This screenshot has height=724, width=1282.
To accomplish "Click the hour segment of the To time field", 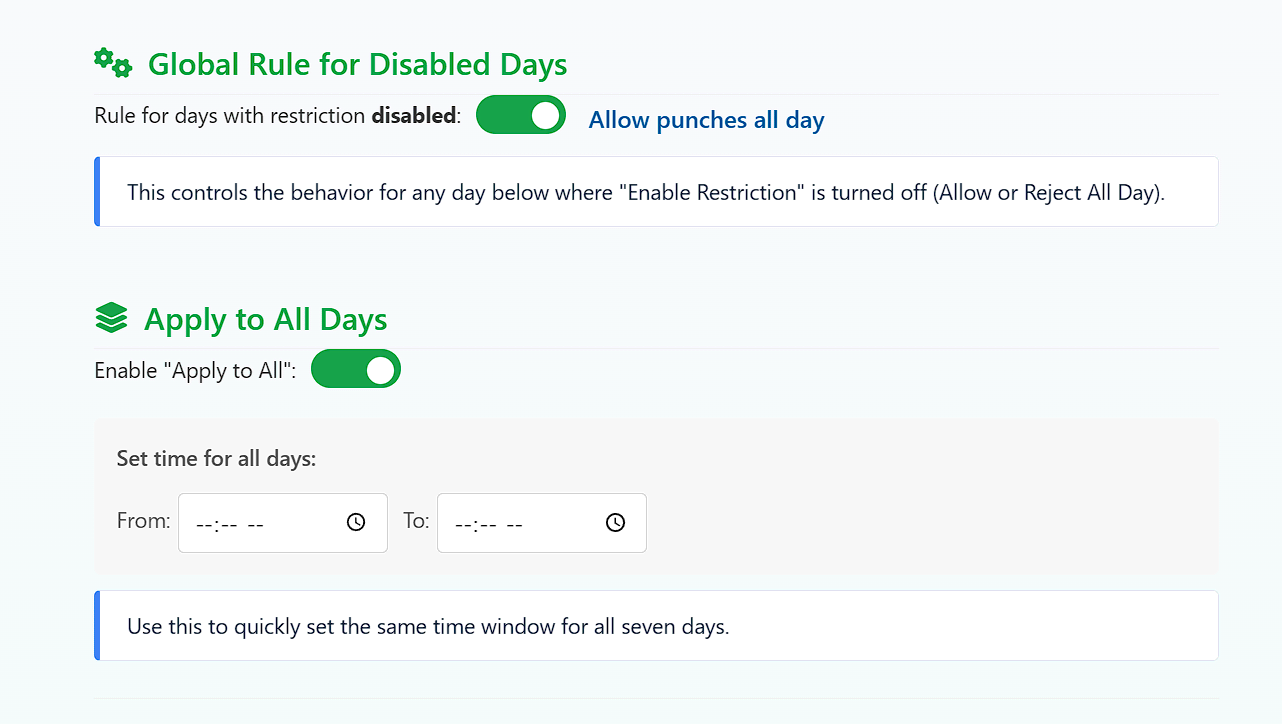I will [x=462, y=521].
